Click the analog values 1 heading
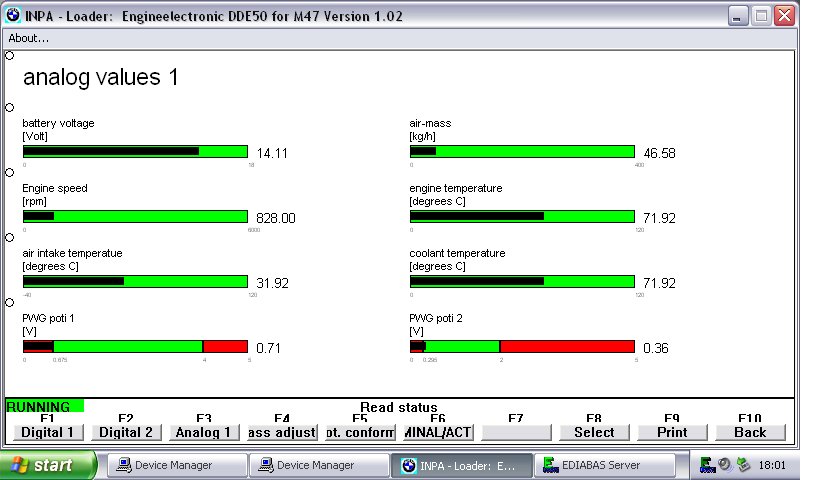This screenshot has height=480, width=819. click(x=101, y=77)
